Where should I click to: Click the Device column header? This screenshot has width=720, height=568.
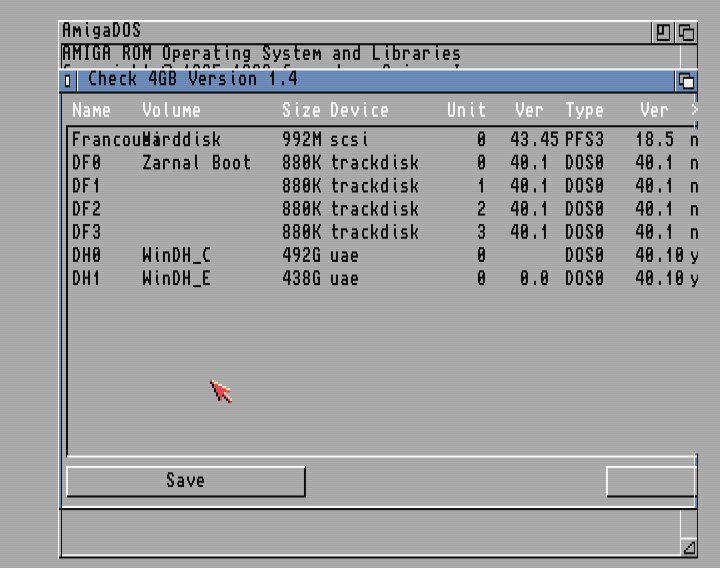359,110
